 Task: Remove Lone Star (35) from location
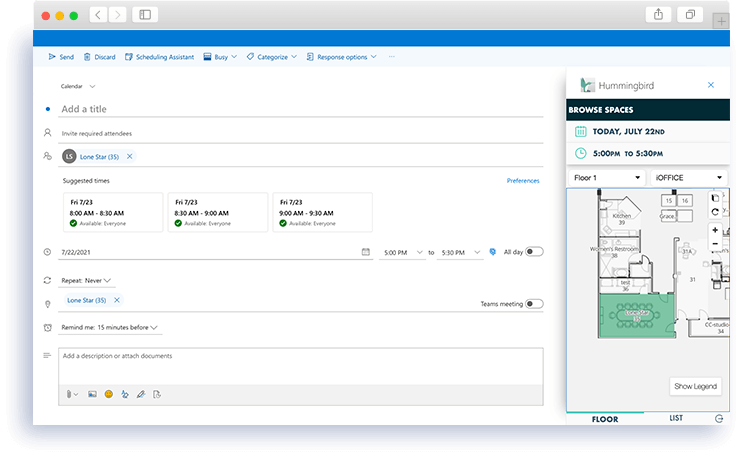117,300
